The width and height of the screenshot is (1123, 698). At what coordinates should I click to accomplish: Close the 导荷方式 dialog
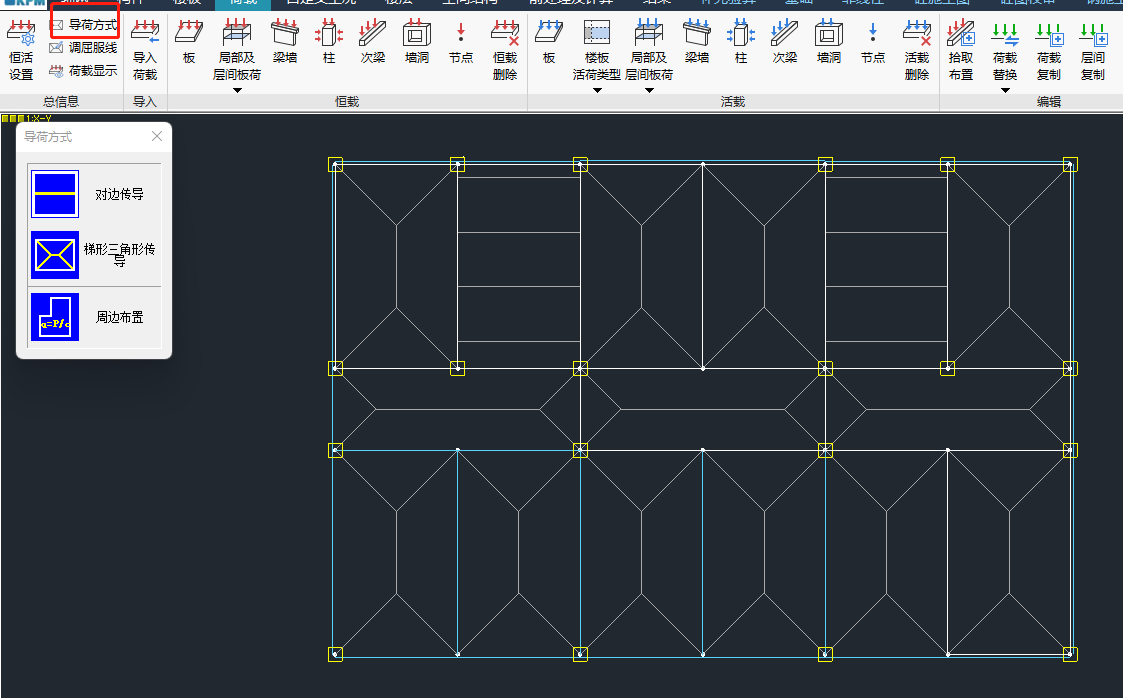click(x=157, y=136)
